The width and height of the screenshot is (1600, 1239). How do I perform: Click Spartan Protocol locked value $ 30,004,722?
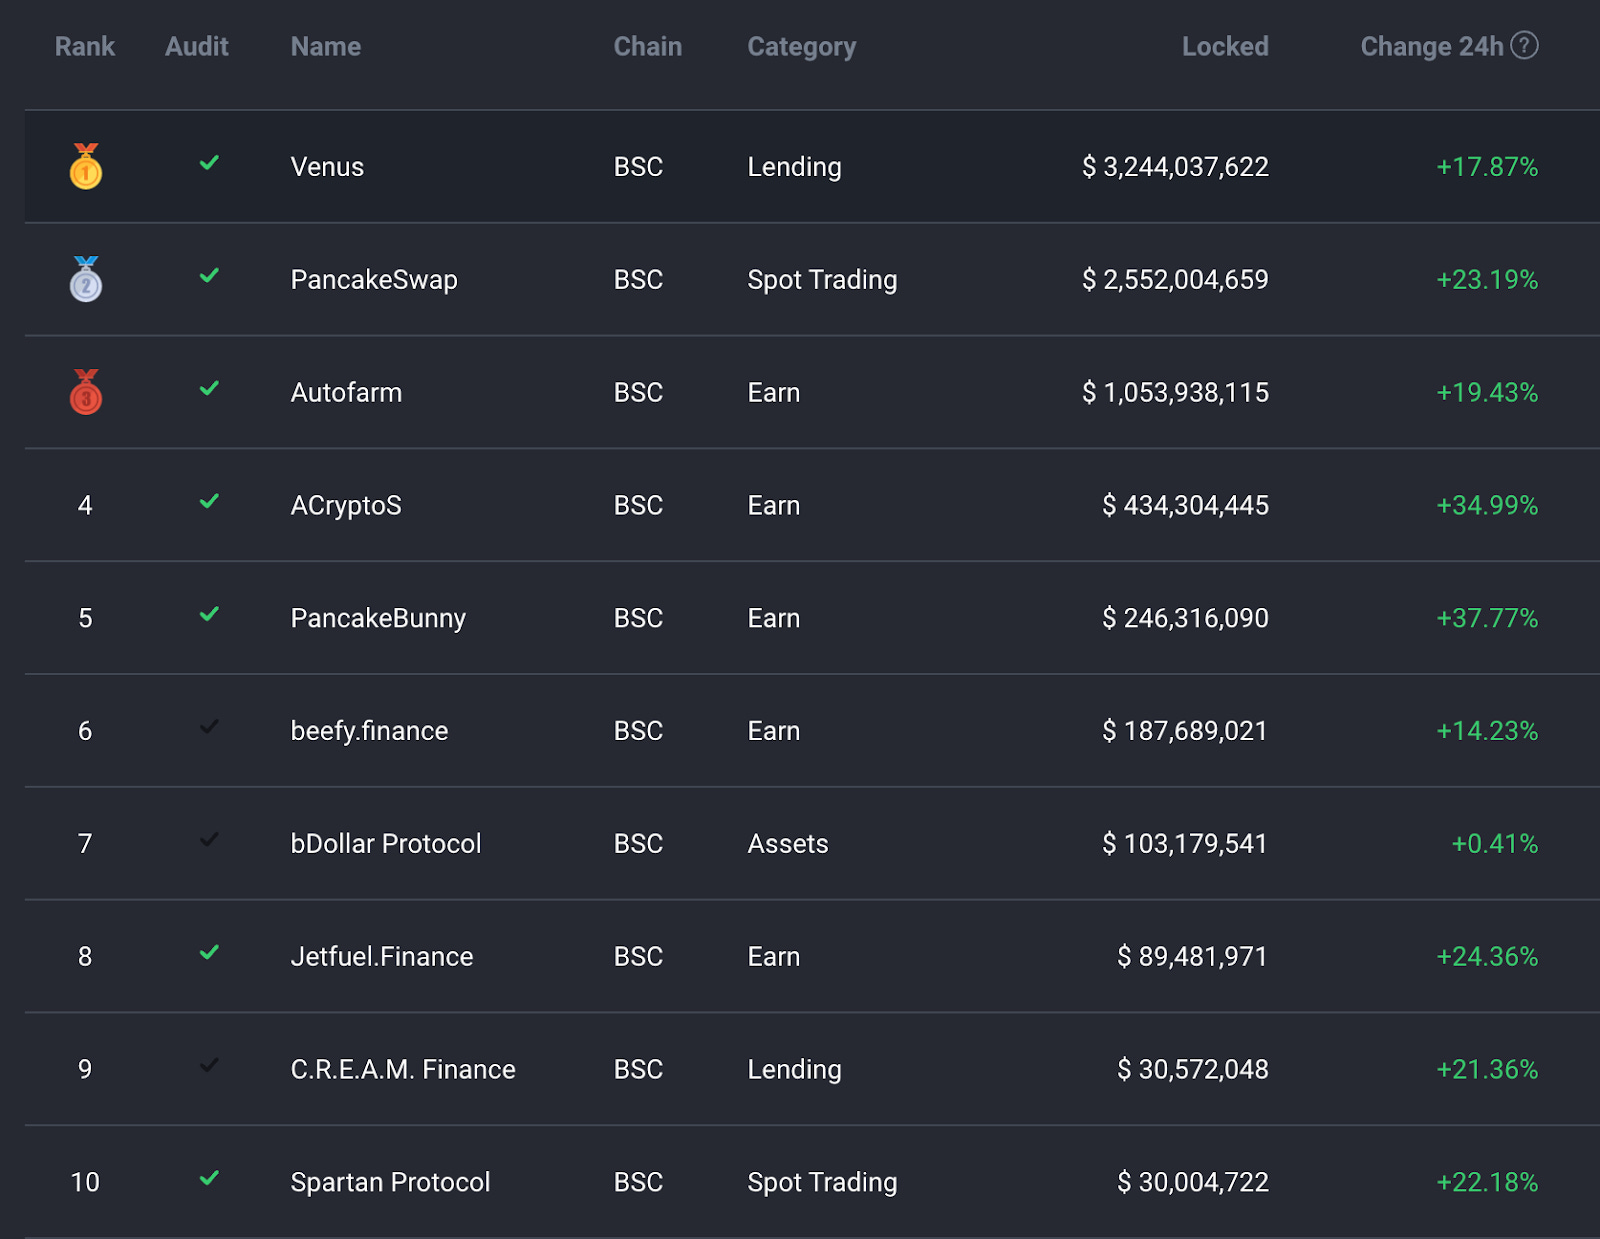click(1192, 1183)
